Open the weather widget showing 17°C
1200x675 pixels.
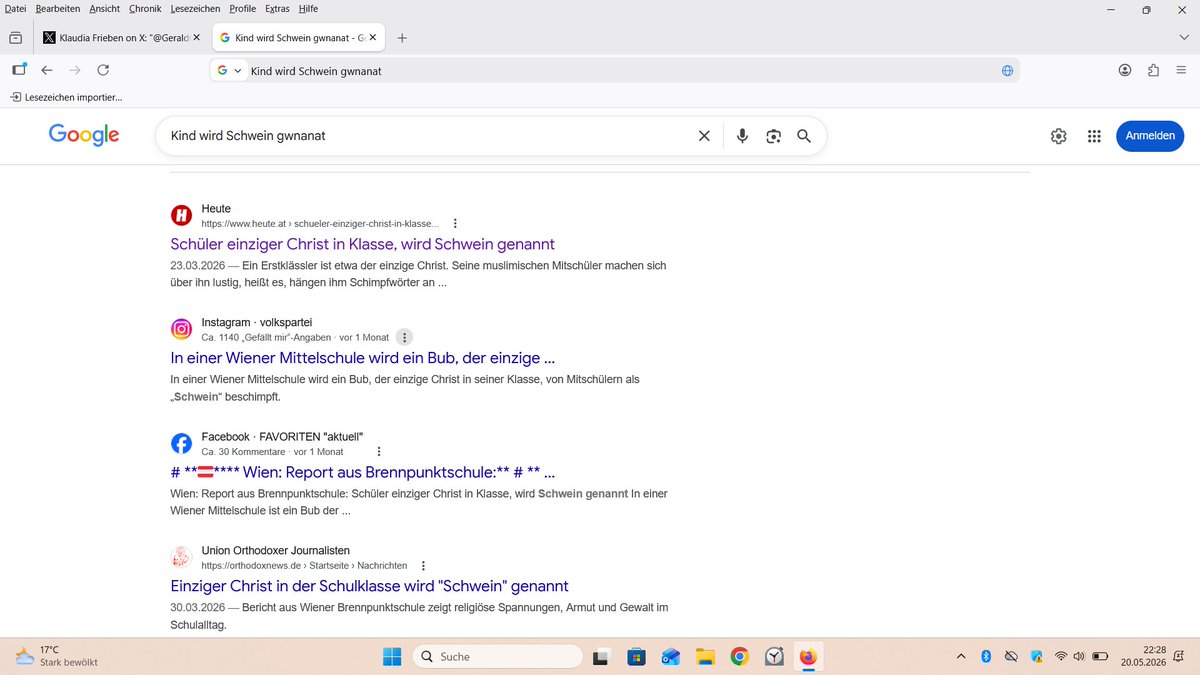56,656
